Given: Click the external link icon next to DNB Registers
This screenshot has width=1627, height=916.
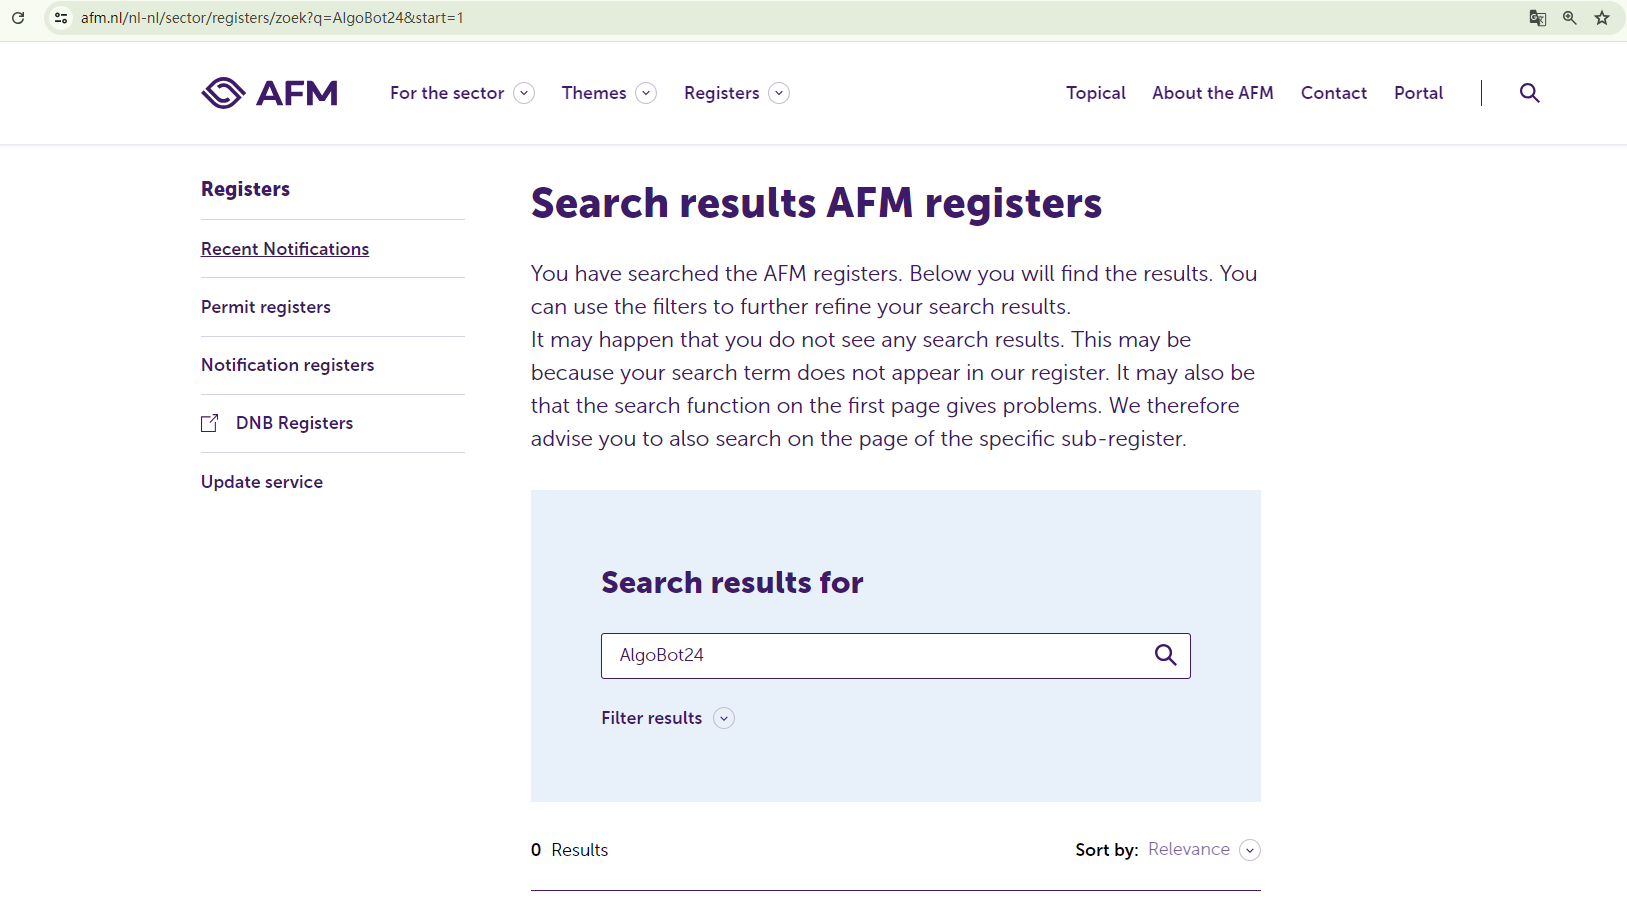Looking at the screenshot, I should click(x=210, y=423).
